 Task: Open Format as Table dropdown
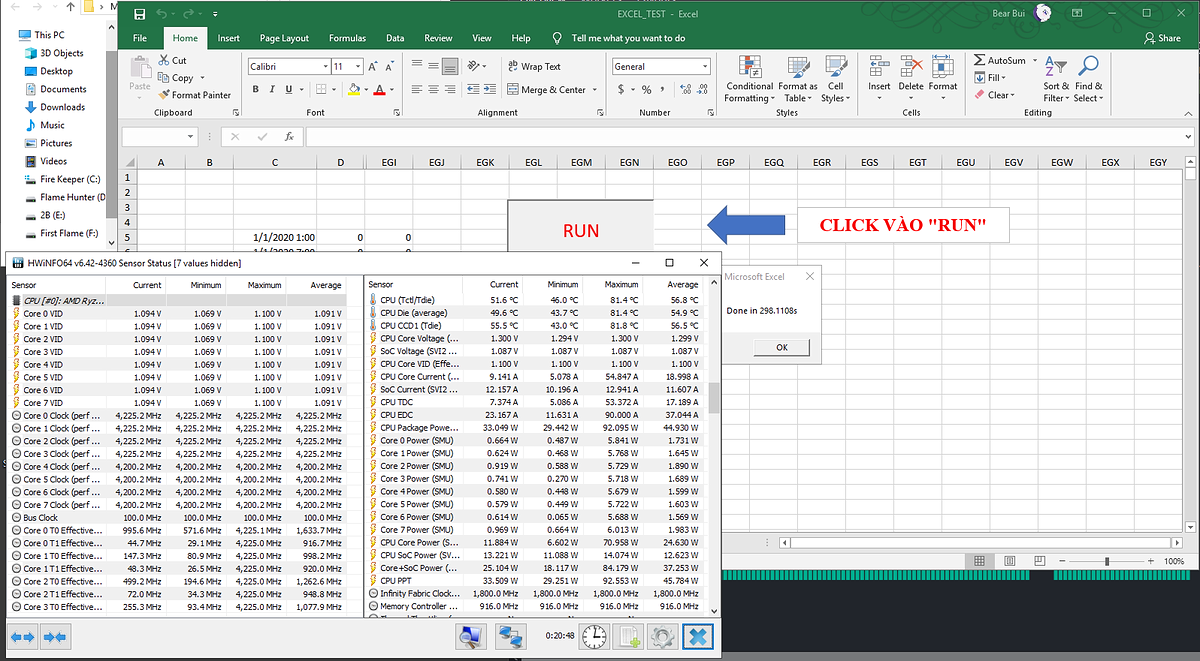798,78
